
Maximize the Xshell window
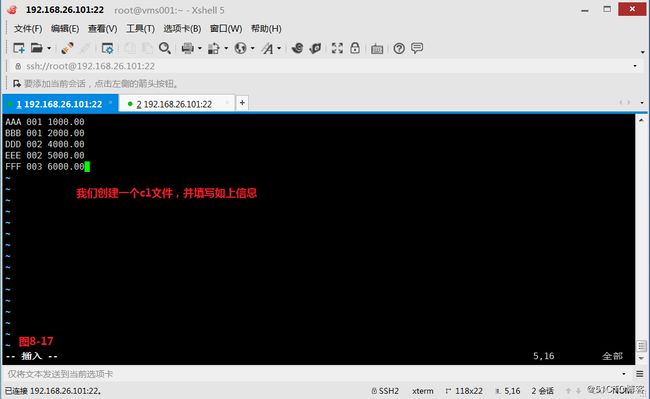coord(607,9)
